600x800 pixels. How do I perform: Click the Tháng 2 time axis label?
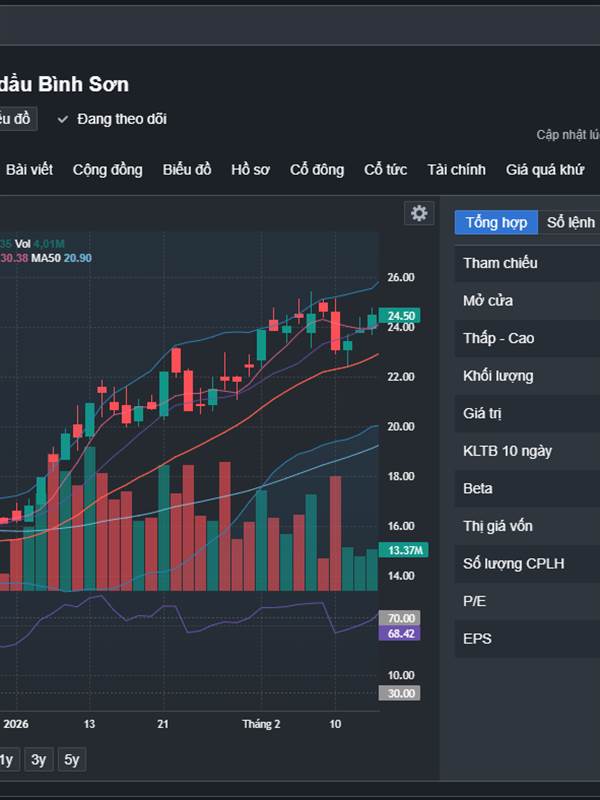tap(262, 723)
